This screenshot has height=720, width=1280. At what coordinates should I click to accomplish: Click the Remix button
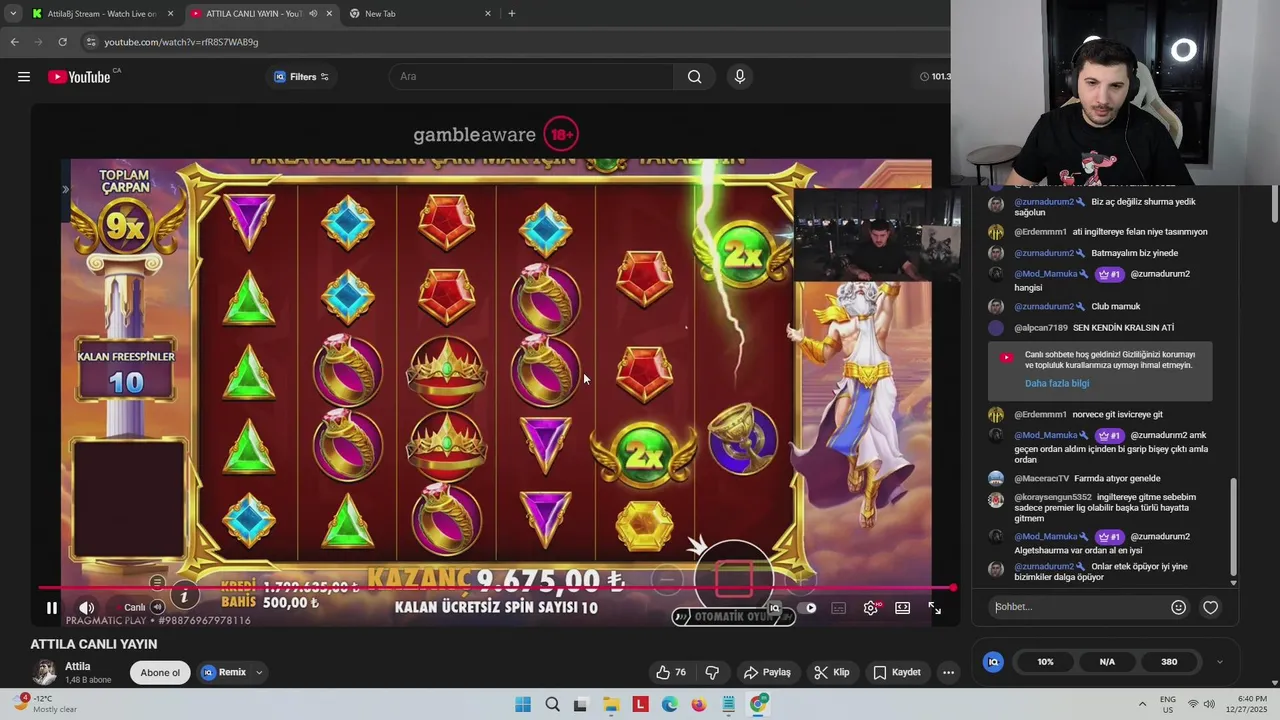coord(224,672)
